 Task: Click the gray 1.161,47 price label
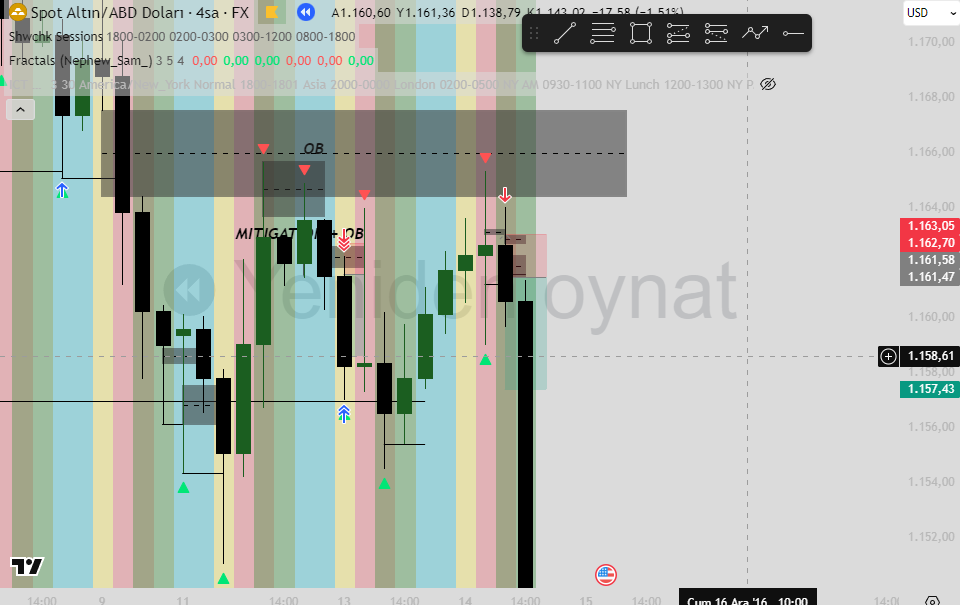(x=930, y=277)
